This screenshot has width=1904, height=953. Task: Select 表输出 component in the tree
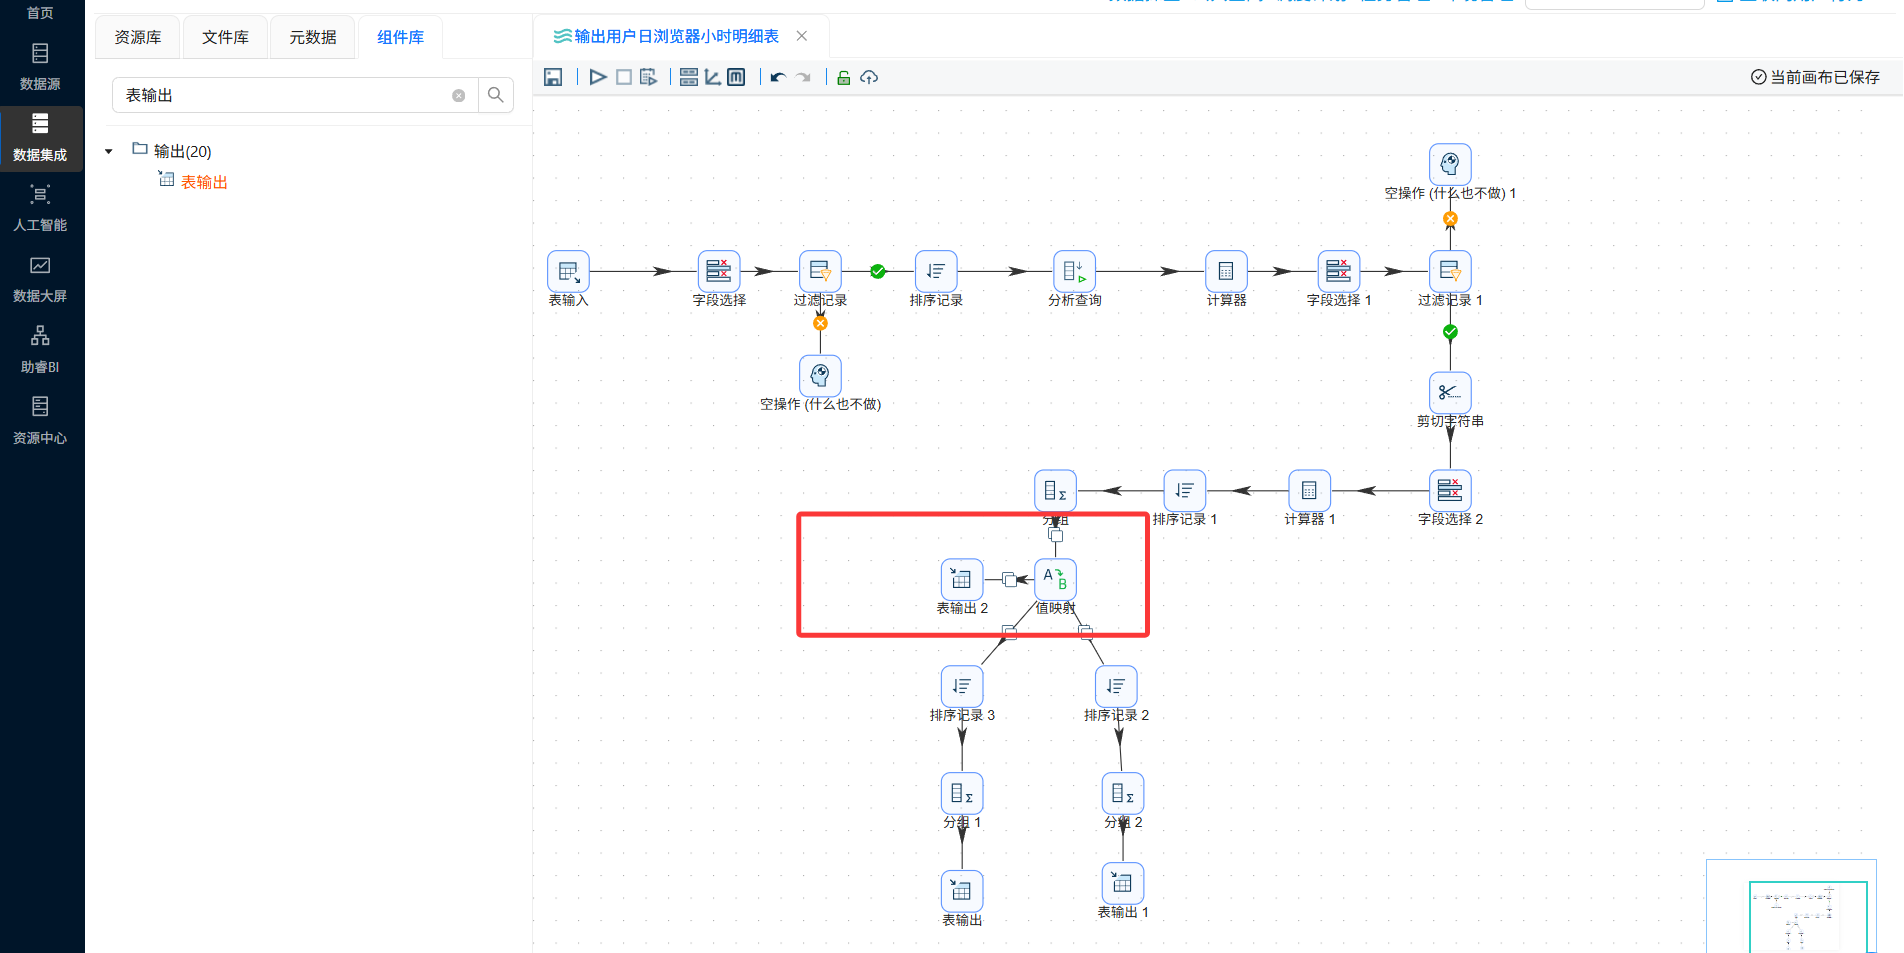click(x=194, y=181)
